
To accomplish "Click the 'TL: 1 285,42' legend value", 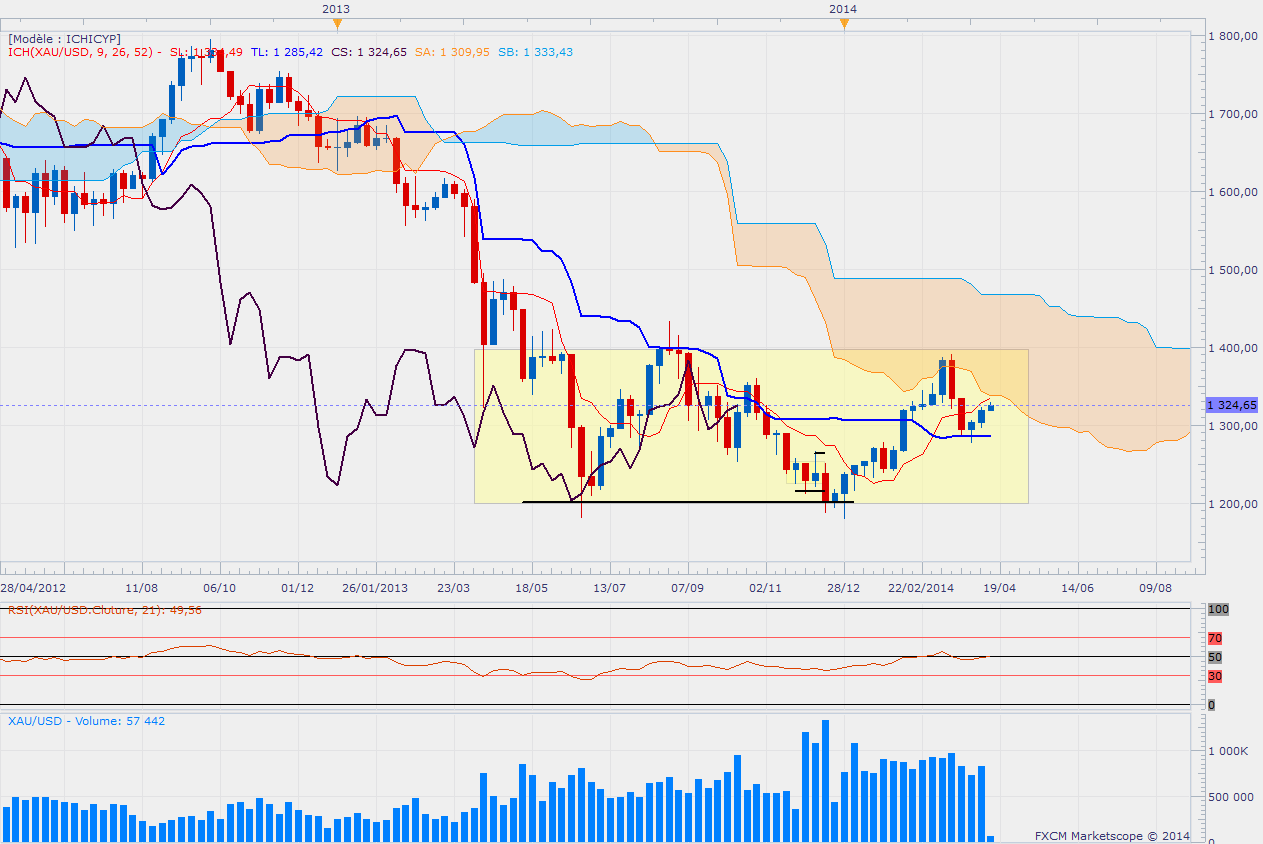I will click(x=285, y=52).
